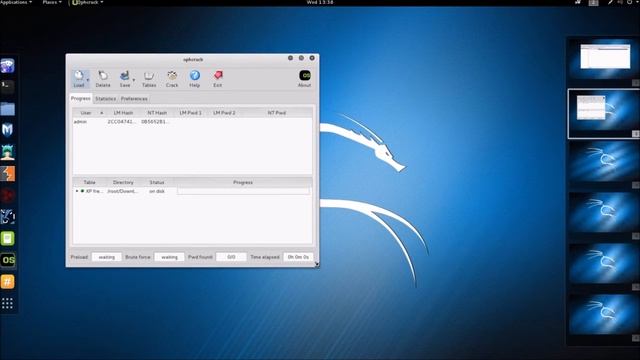Switch to the last workspace thumbnail
640x360 pixels.
click(x=605, y=314)
